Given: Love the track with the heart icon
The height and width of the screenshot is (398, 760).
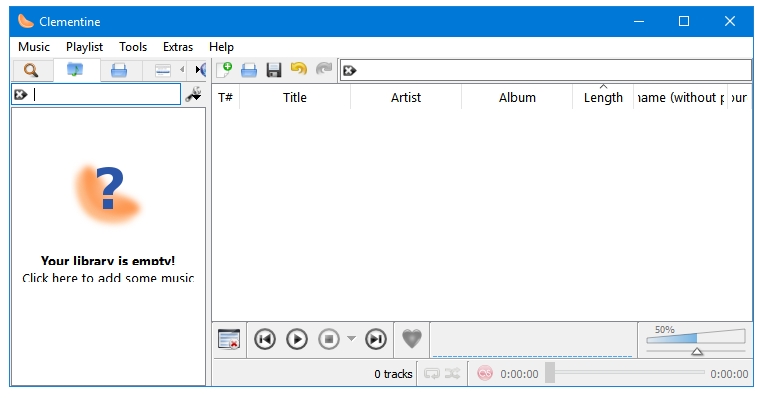Looking at the screenshot, I should pyautogui.click(x=412, y=338).
